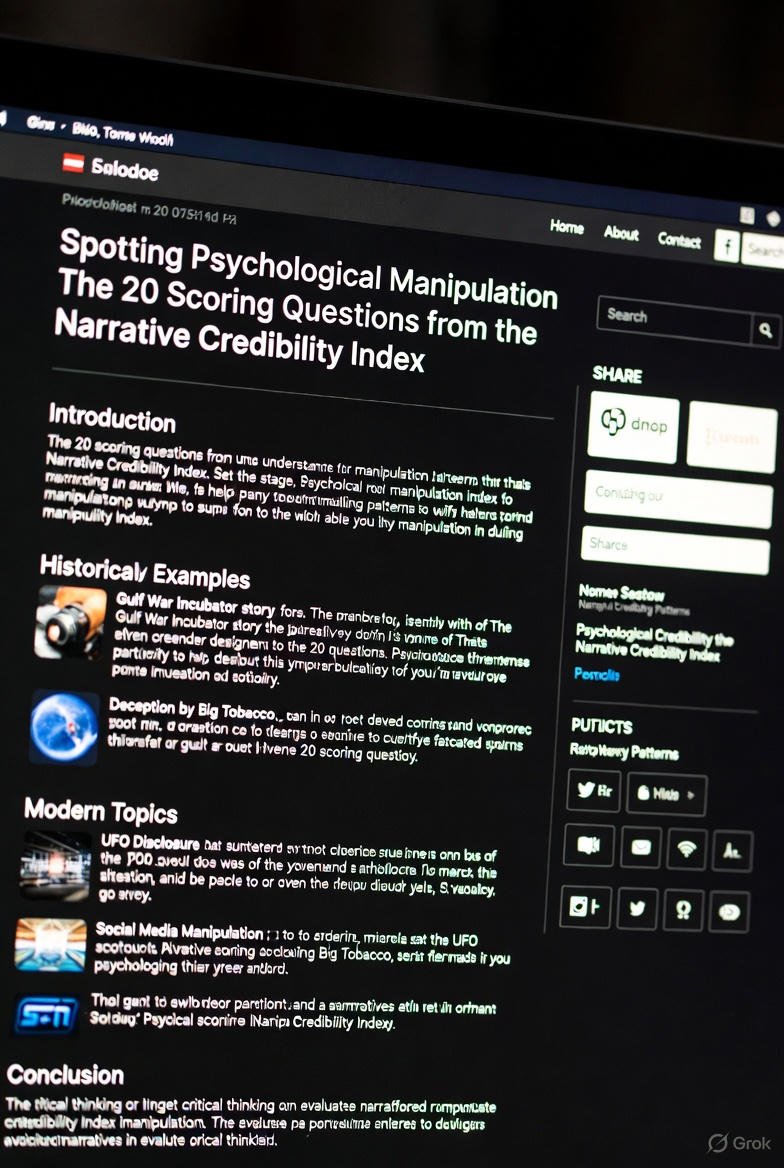Viewport: 784px width, 1168px height.
Task: Click the Twitter bird share button
Action: coord(592,790)
